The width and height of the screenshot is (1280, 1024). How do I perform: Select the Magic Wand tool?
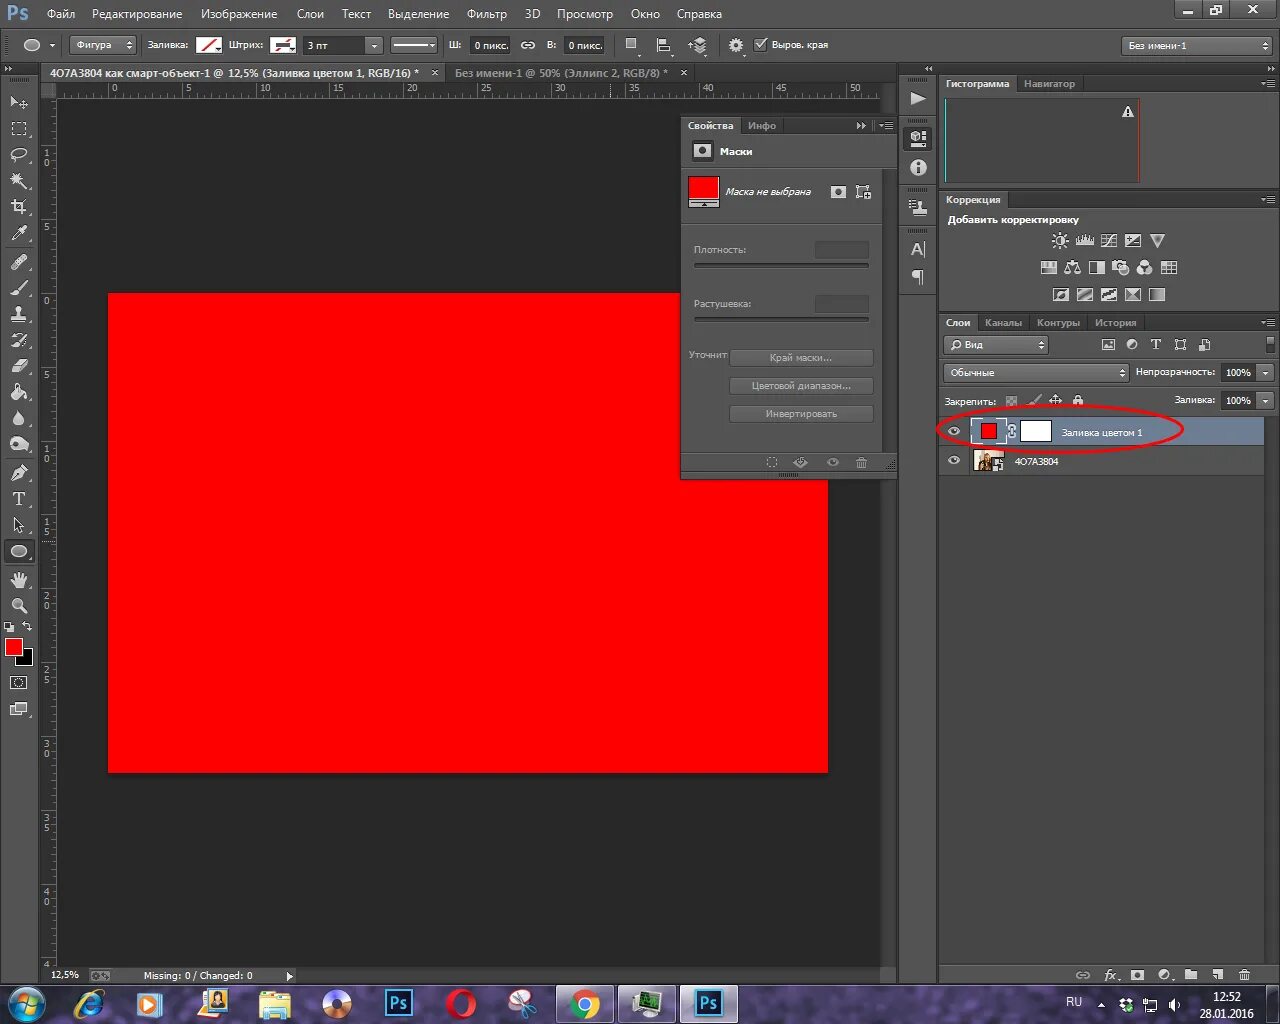point(19,181)
